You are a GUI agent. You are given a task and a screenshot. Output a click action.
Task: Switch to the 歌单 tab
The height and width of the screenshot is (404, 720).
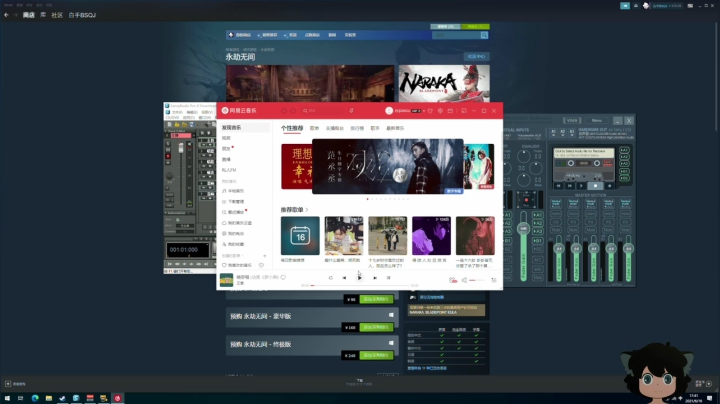(x=315, y=128)
